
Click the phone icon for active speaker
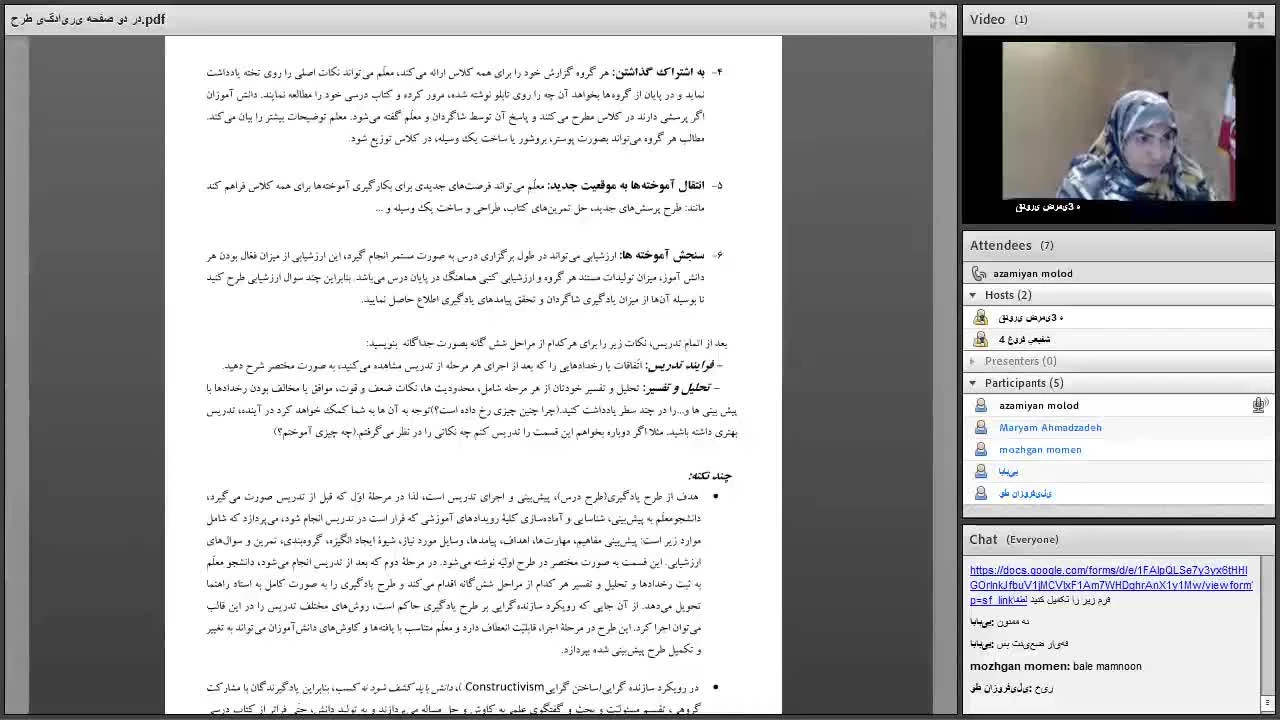[979, 273]
